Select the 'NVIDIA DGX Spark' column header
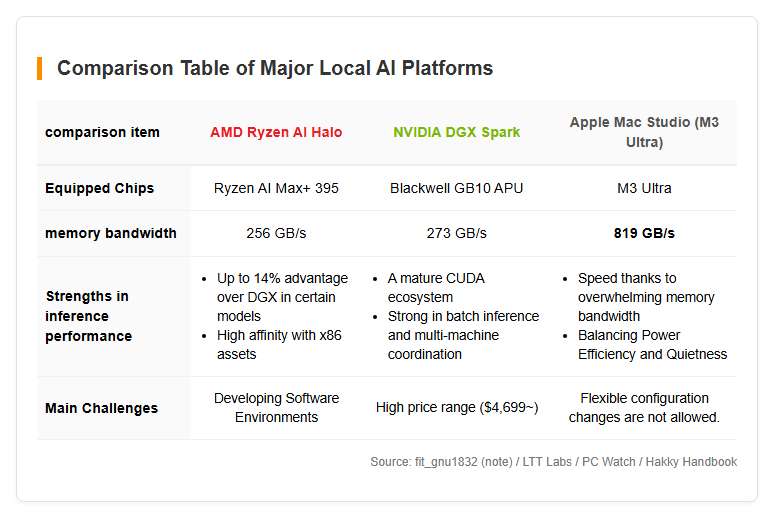This screenshot has width=774, height=519. pyautogui.click(x=457, y=132)
